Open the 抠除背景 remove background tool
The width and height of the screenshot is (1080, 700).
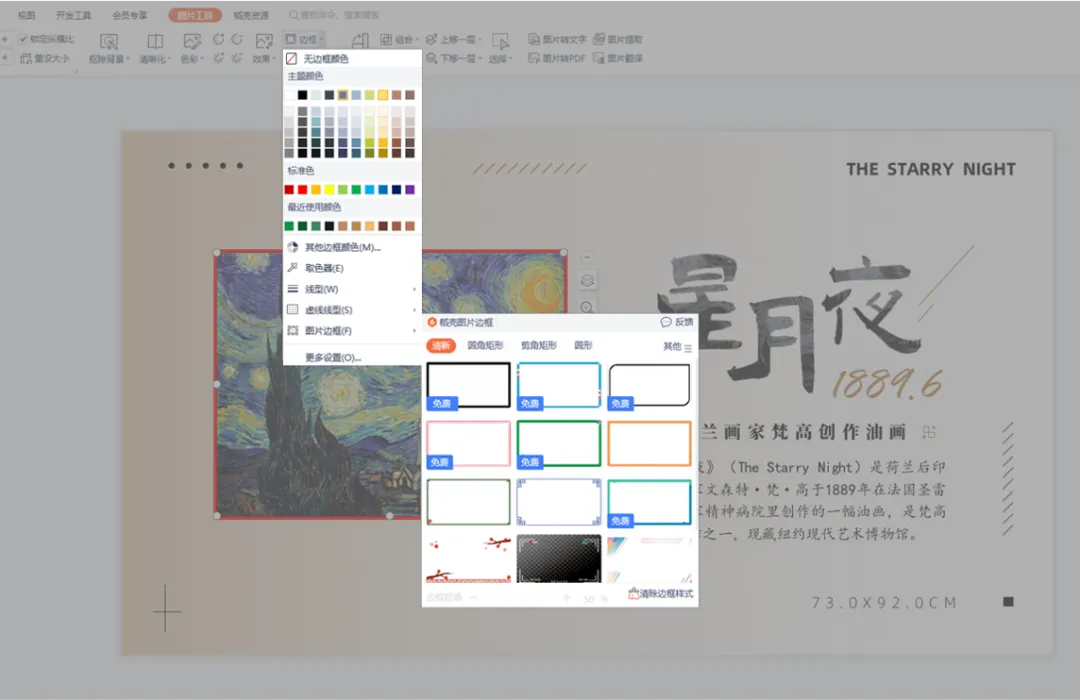tap(109, 49)
